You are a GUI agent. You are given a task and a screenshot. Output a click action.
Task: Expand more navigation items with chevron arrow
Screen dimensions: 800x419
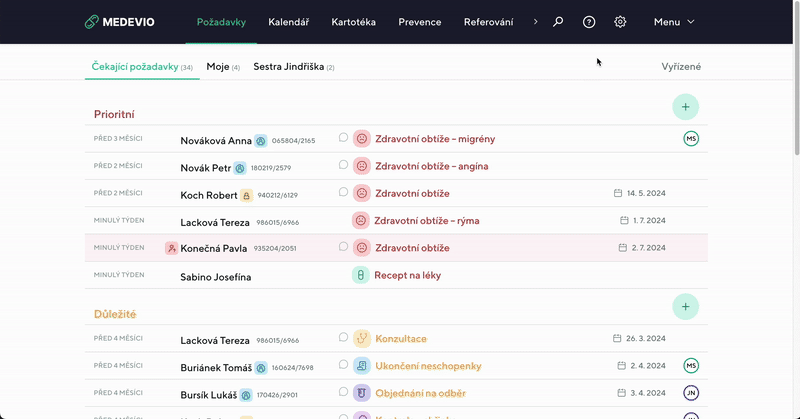(x=535, y=21)
